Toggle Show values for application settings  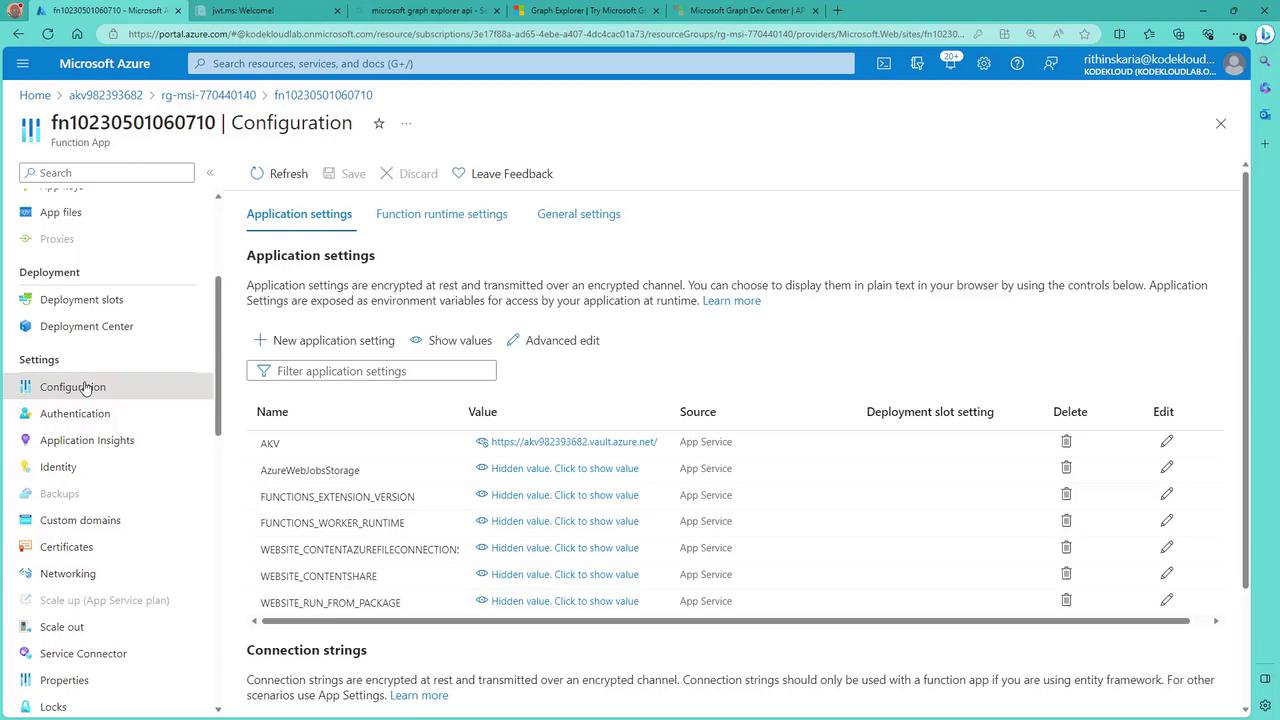pos(451,340)
